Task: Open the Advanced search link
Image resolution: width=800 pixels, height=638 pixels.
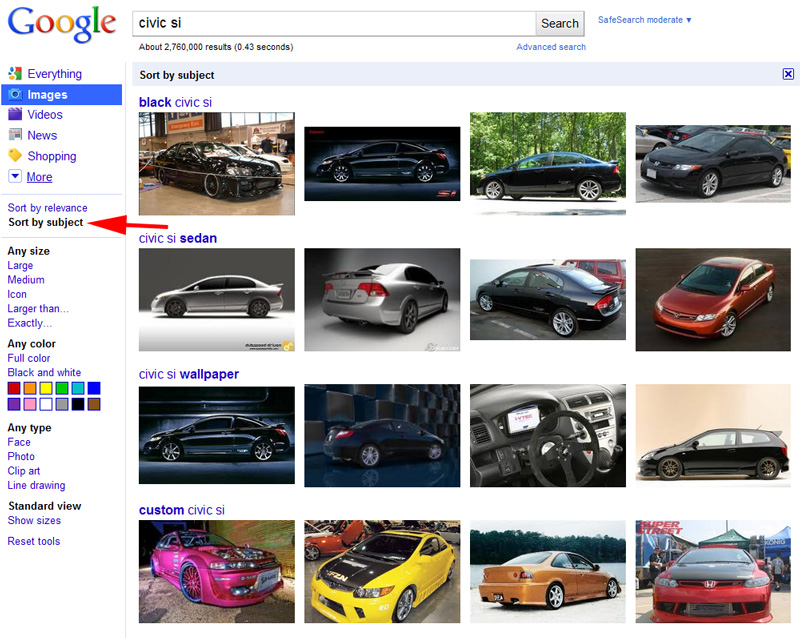Action: (x=551, y=47)
